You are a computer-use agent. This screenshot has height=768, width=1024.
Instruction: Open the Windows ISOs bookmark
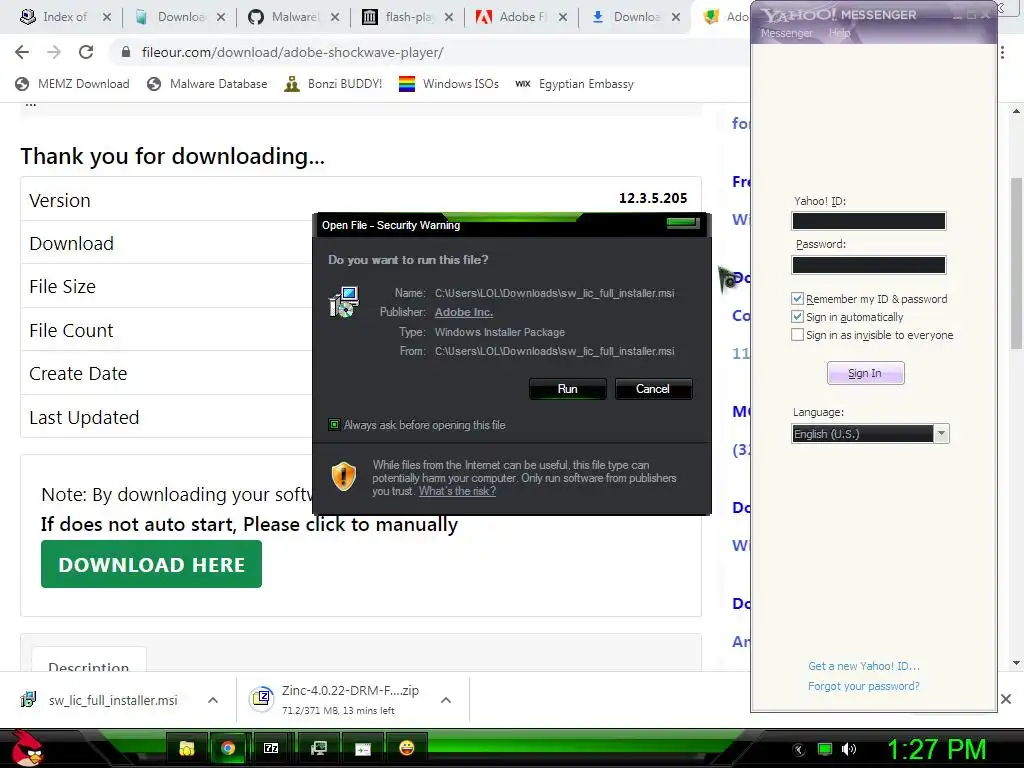point(449,84)
